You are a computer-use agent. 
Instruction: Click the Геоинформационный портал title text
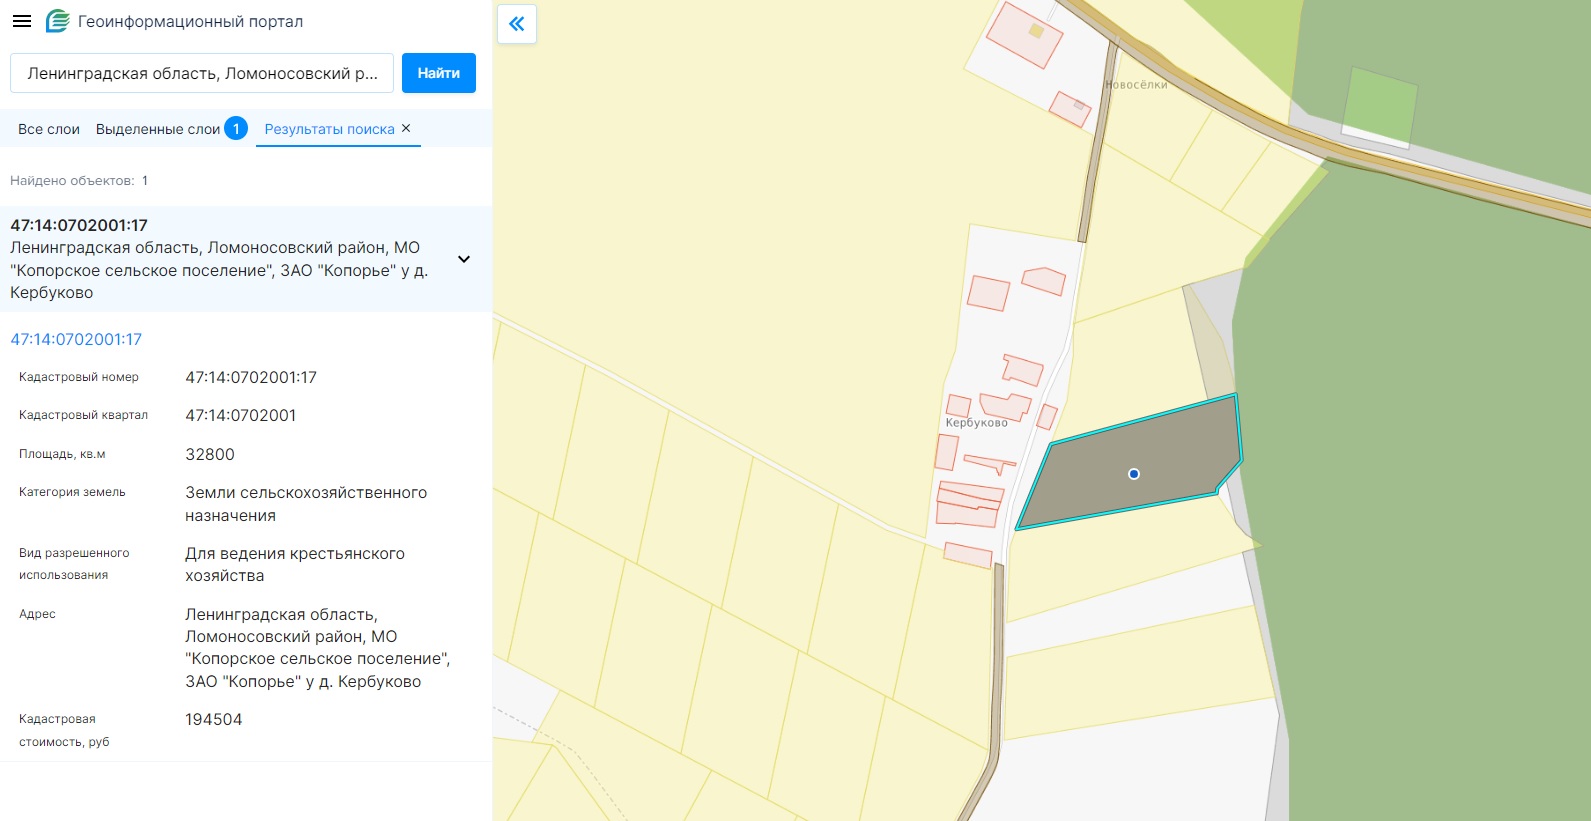190,21
